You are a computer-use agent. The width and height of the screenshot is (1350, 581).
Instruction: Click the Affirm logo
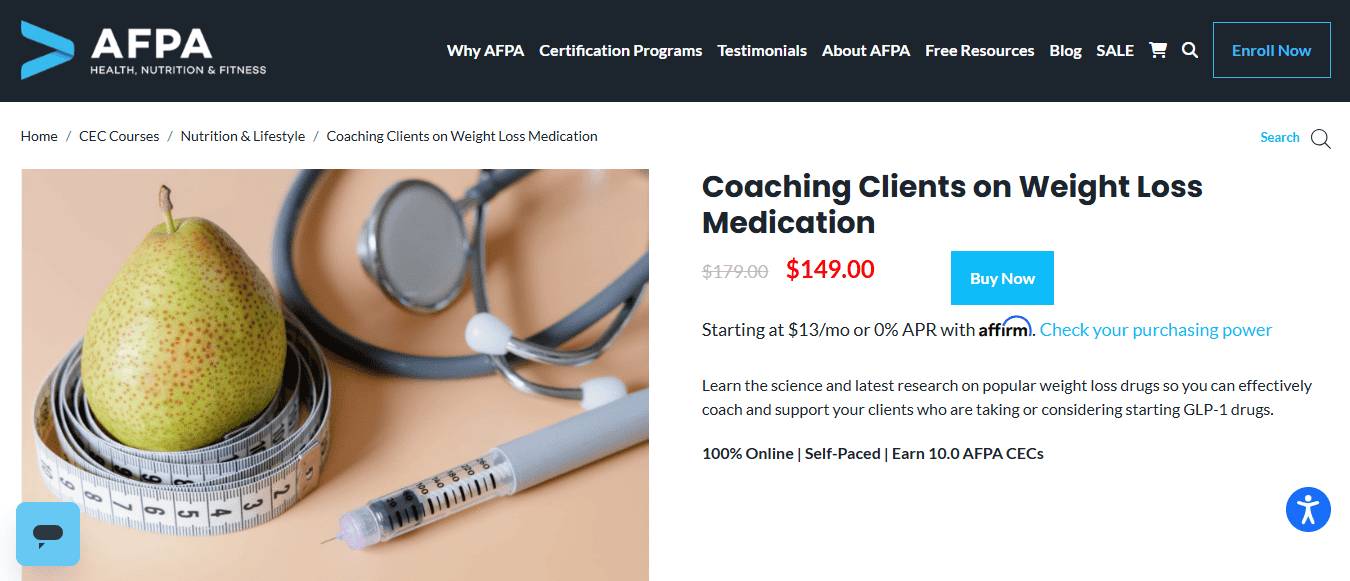[1004, 327]
